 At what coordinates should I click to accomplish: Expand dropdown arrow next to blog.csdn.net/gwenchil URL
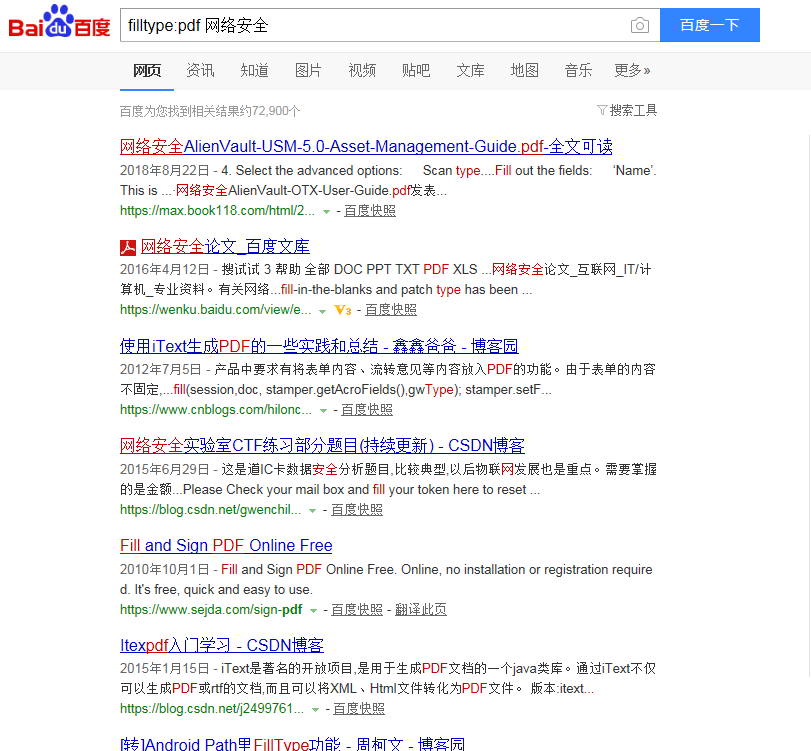click(x=312, y=510)
